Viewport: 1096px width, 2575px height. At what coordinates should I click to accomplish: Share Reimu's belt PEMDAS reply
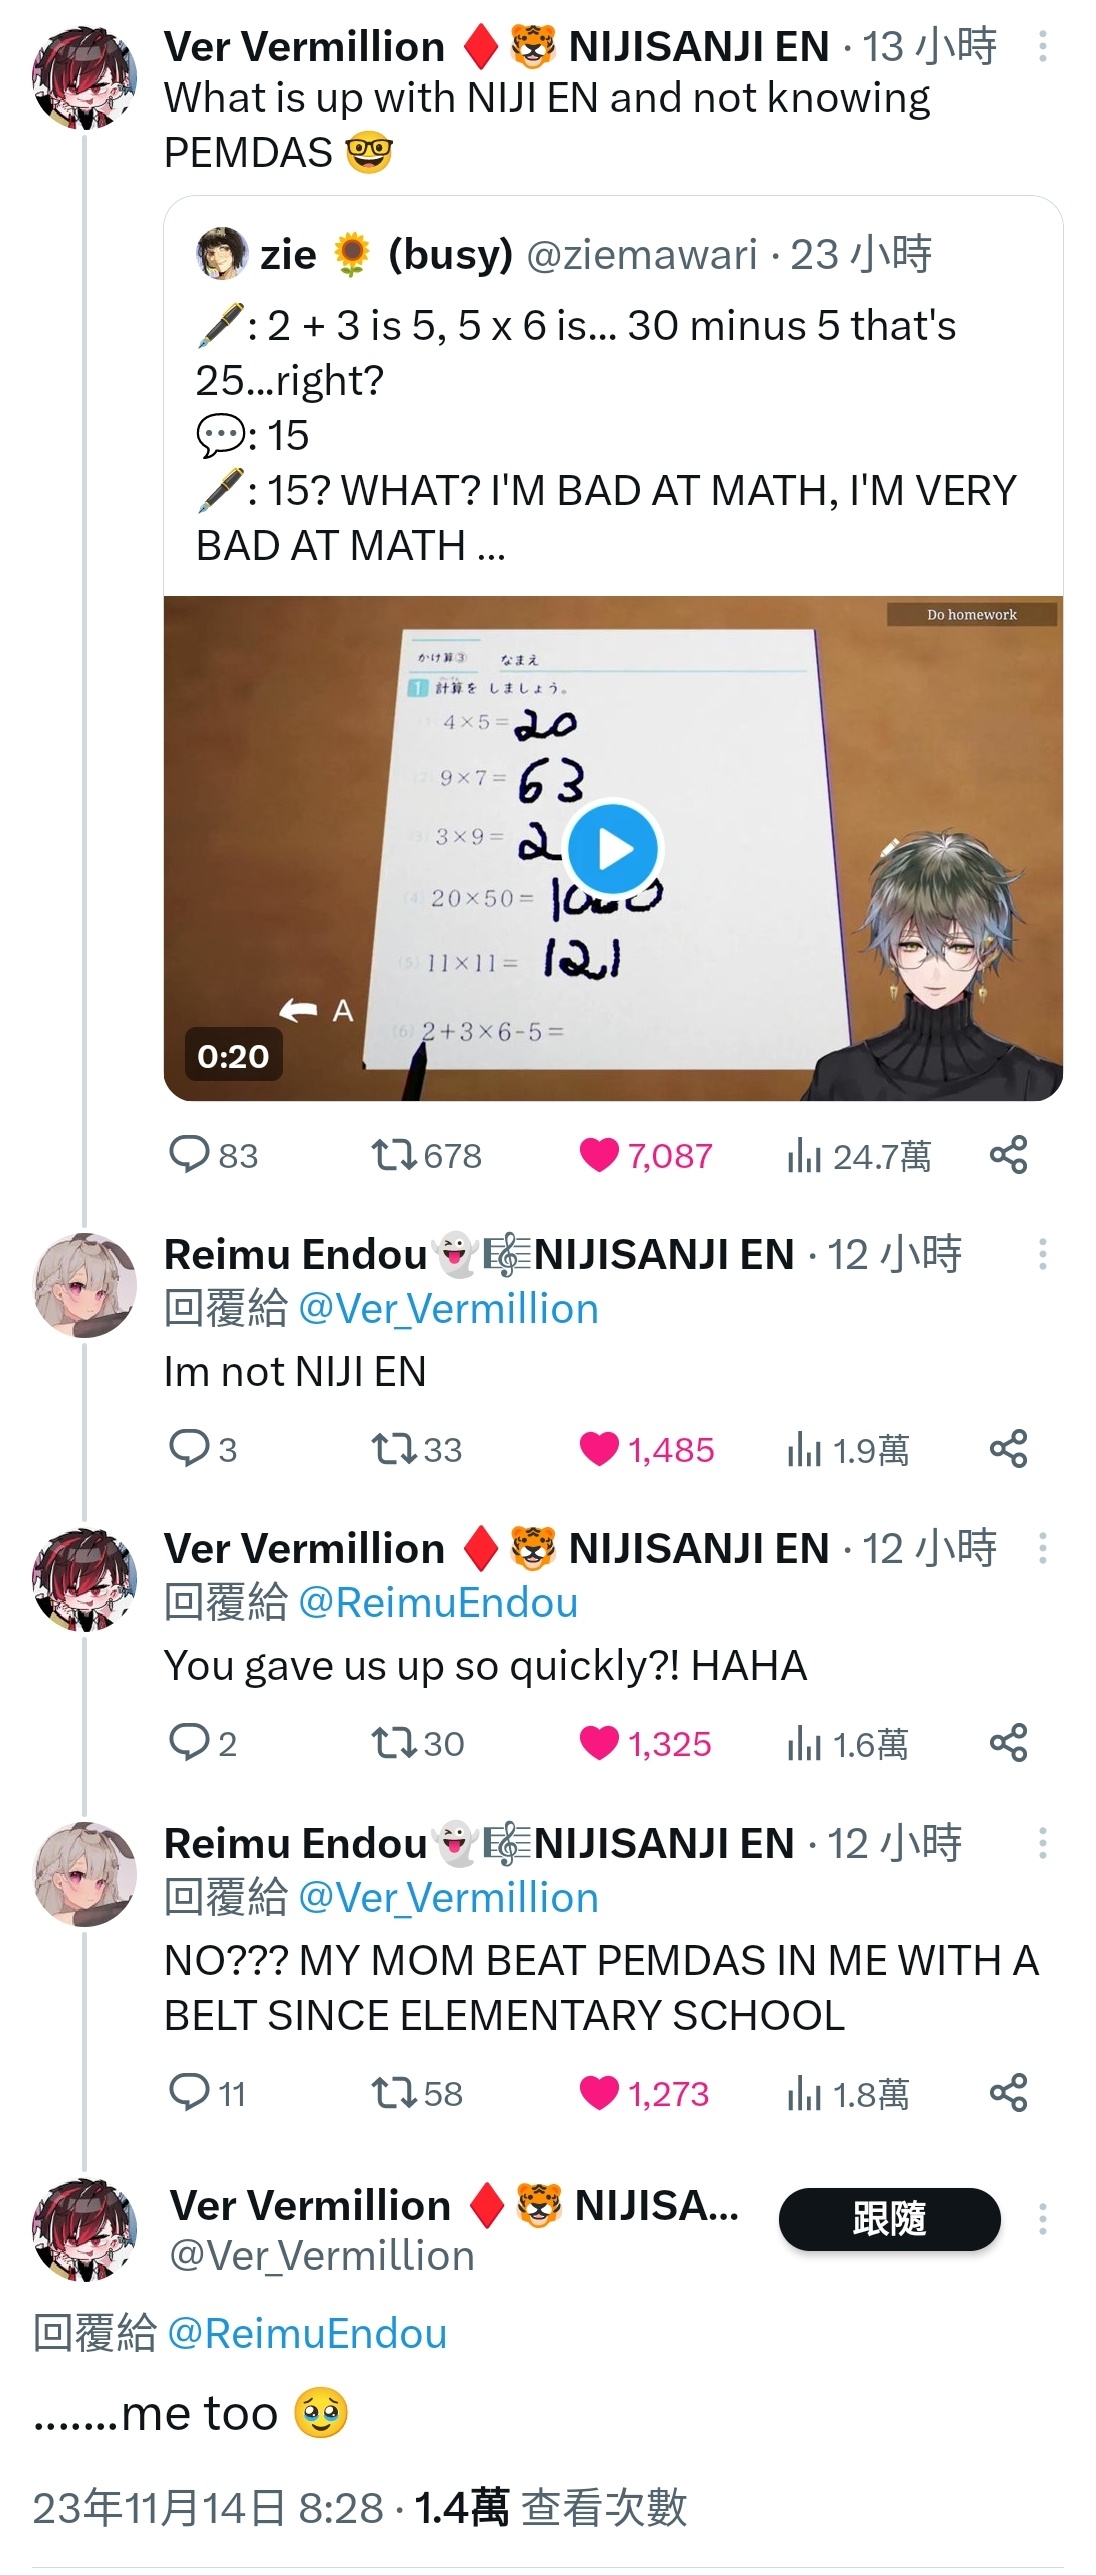click(x=1008, y=2092)
